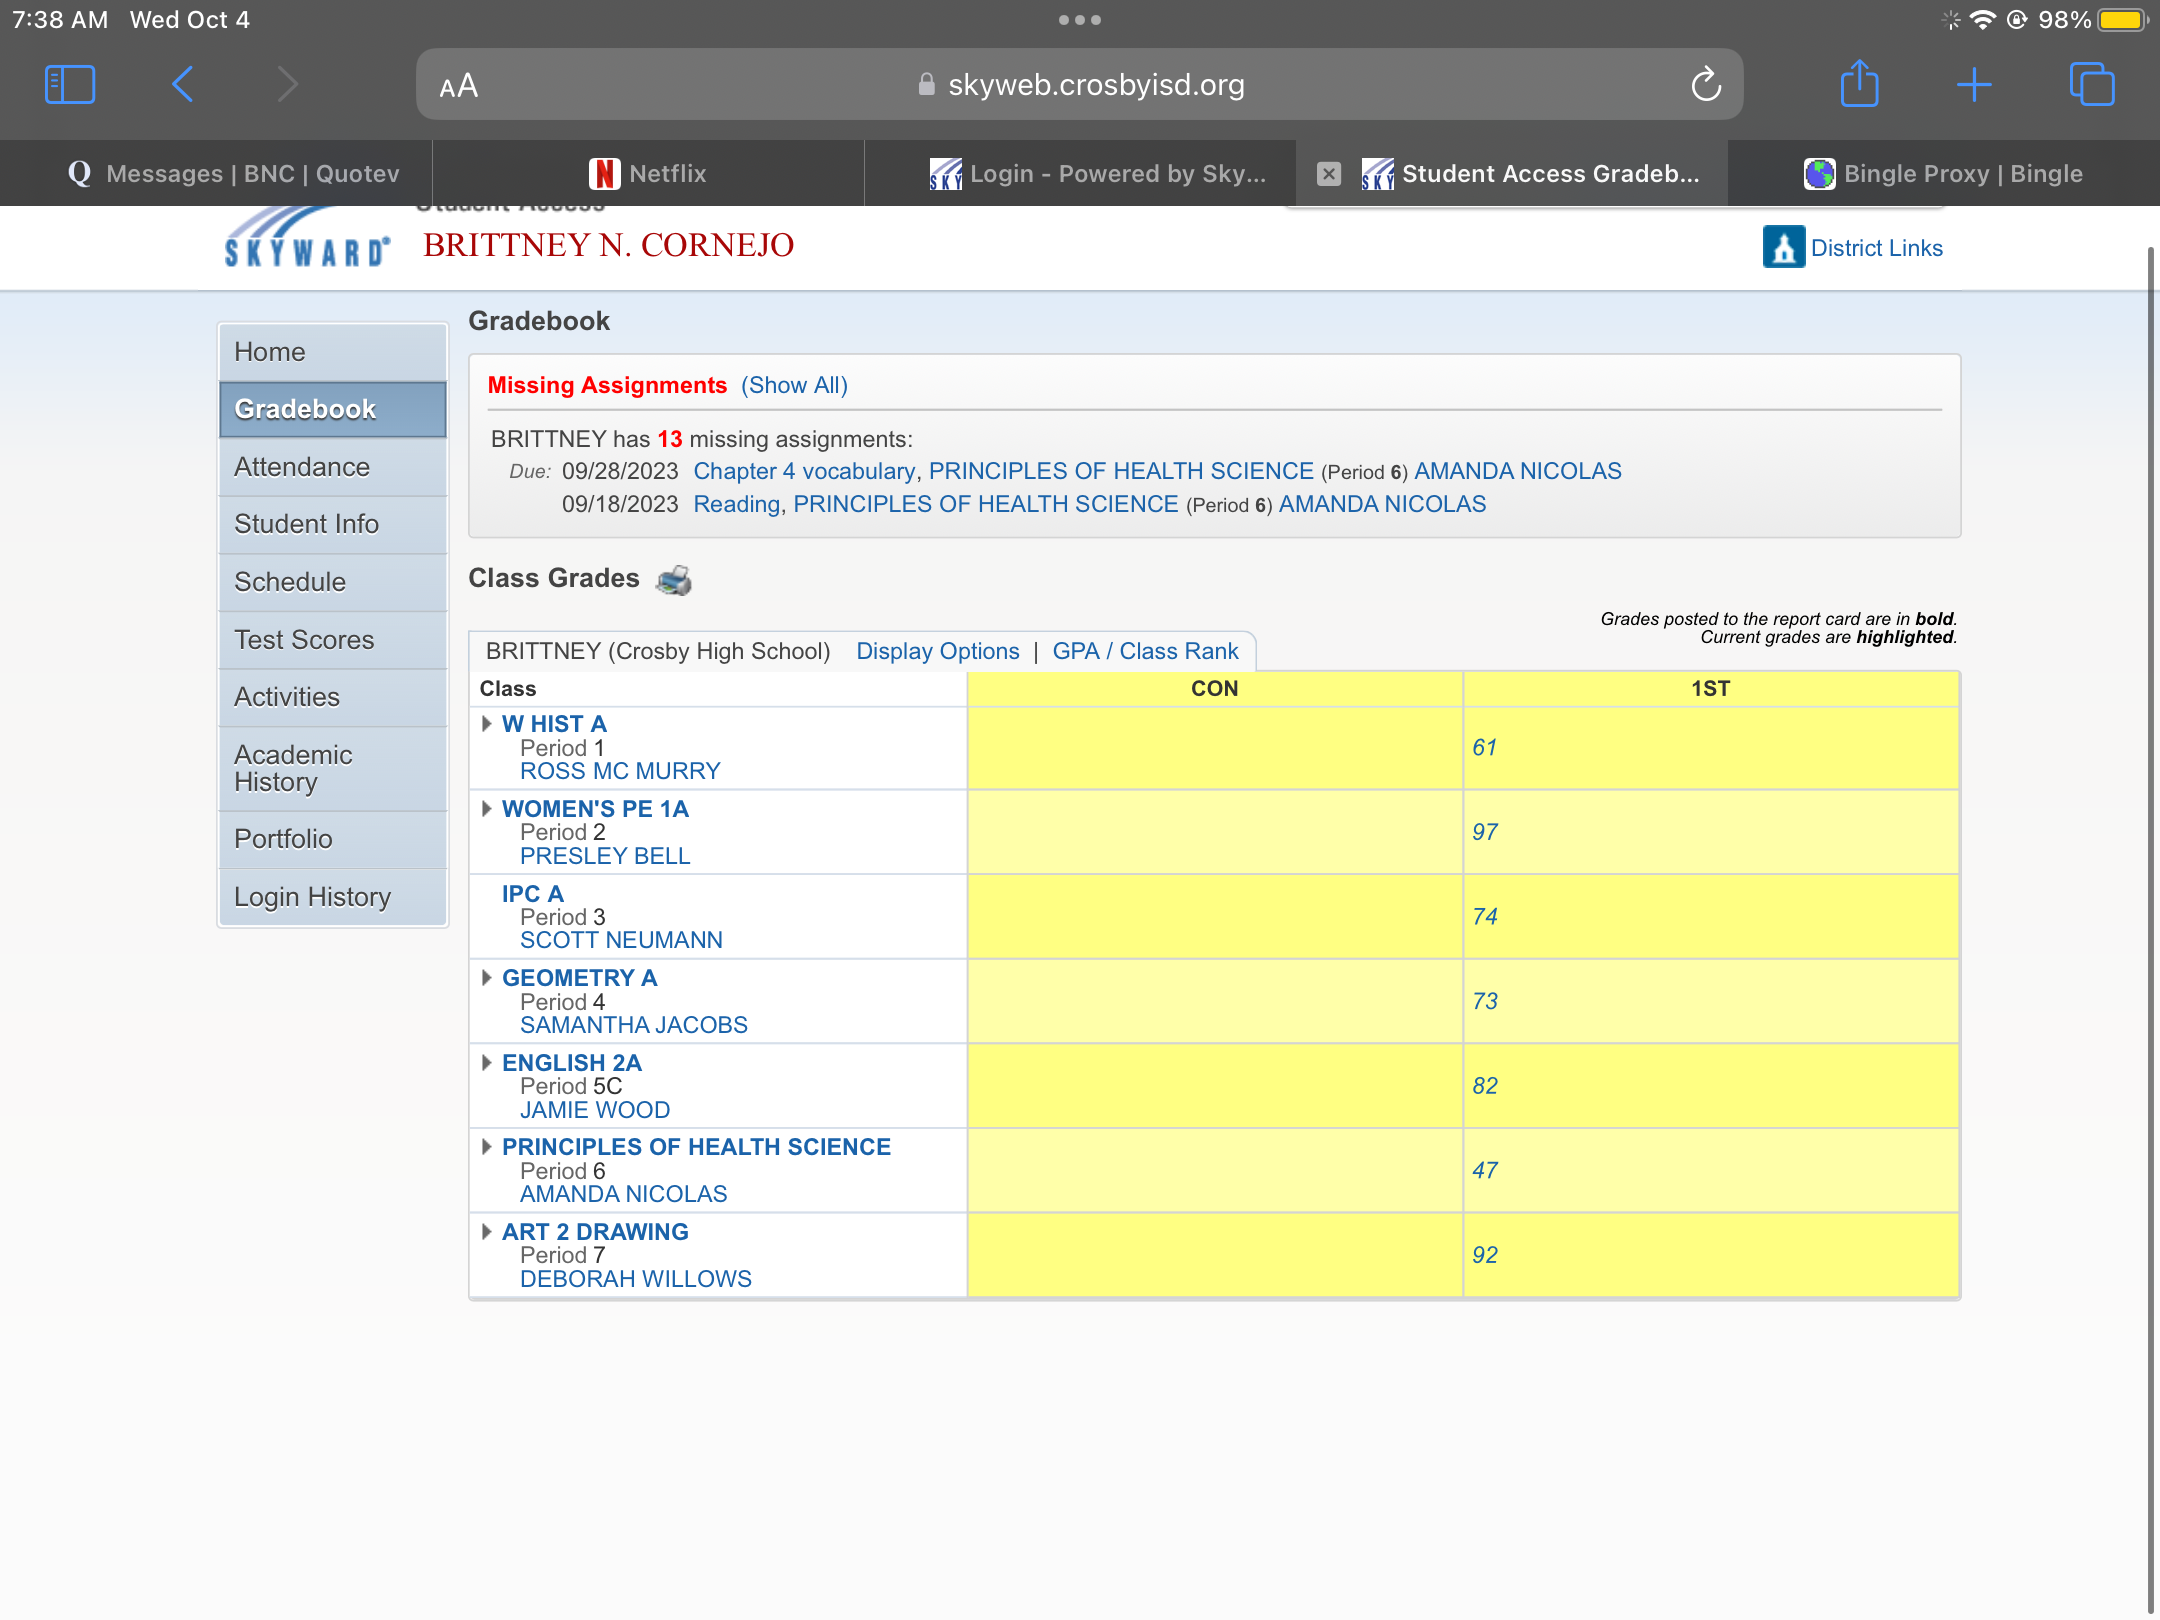Switch to the Netflix browser tab
Viewport: 2160px width, 1620px height.
(648, 174)
